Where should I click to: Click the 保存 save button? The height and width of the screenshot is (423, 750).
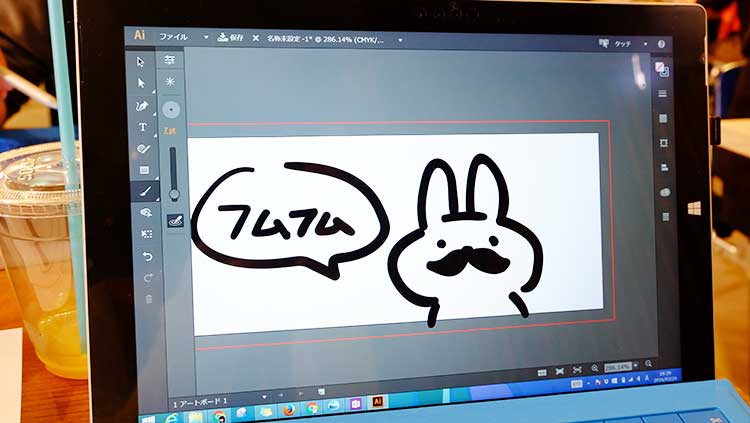231,37
